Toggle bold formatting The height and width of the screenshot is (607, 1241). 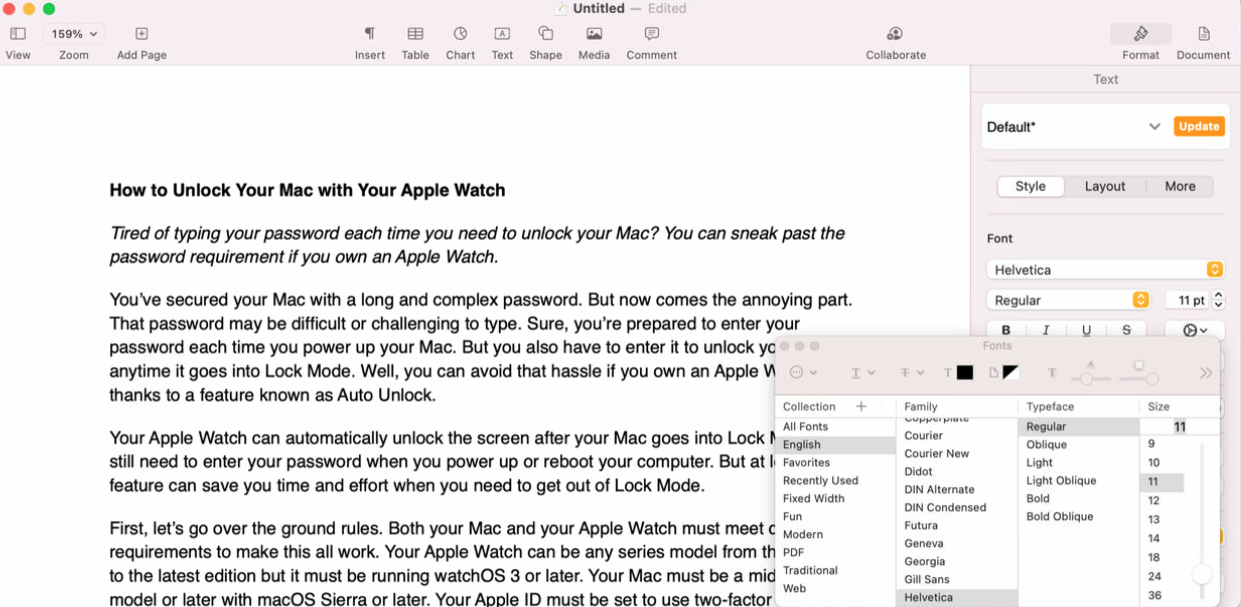(x=1005, y=329)
